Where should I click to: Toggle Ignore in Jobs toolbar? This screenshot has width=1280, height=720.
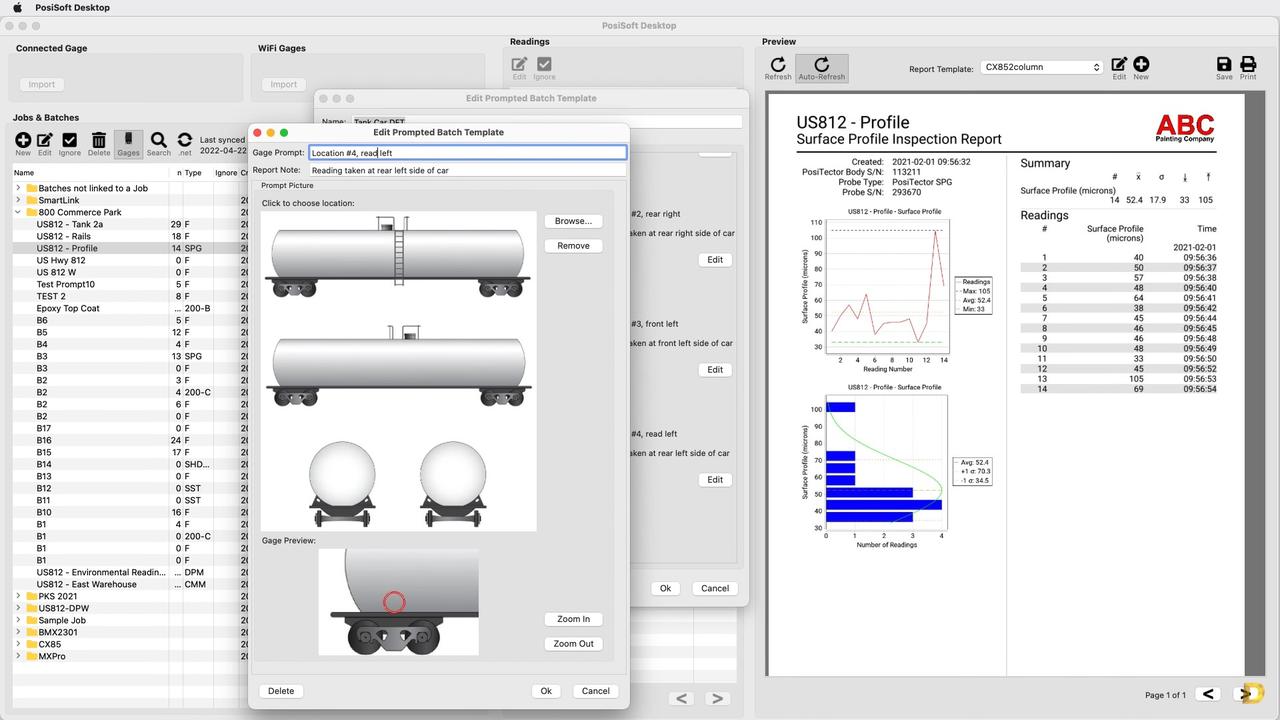[x=69, y=141]
